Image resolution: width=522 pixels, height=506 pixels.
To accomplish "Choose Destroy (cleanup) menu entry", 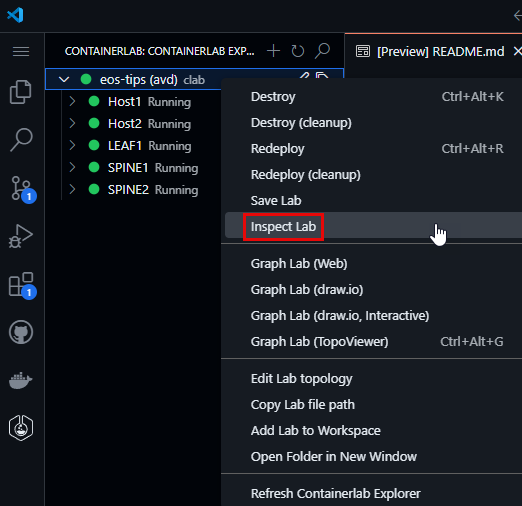I will click(373, 123).
